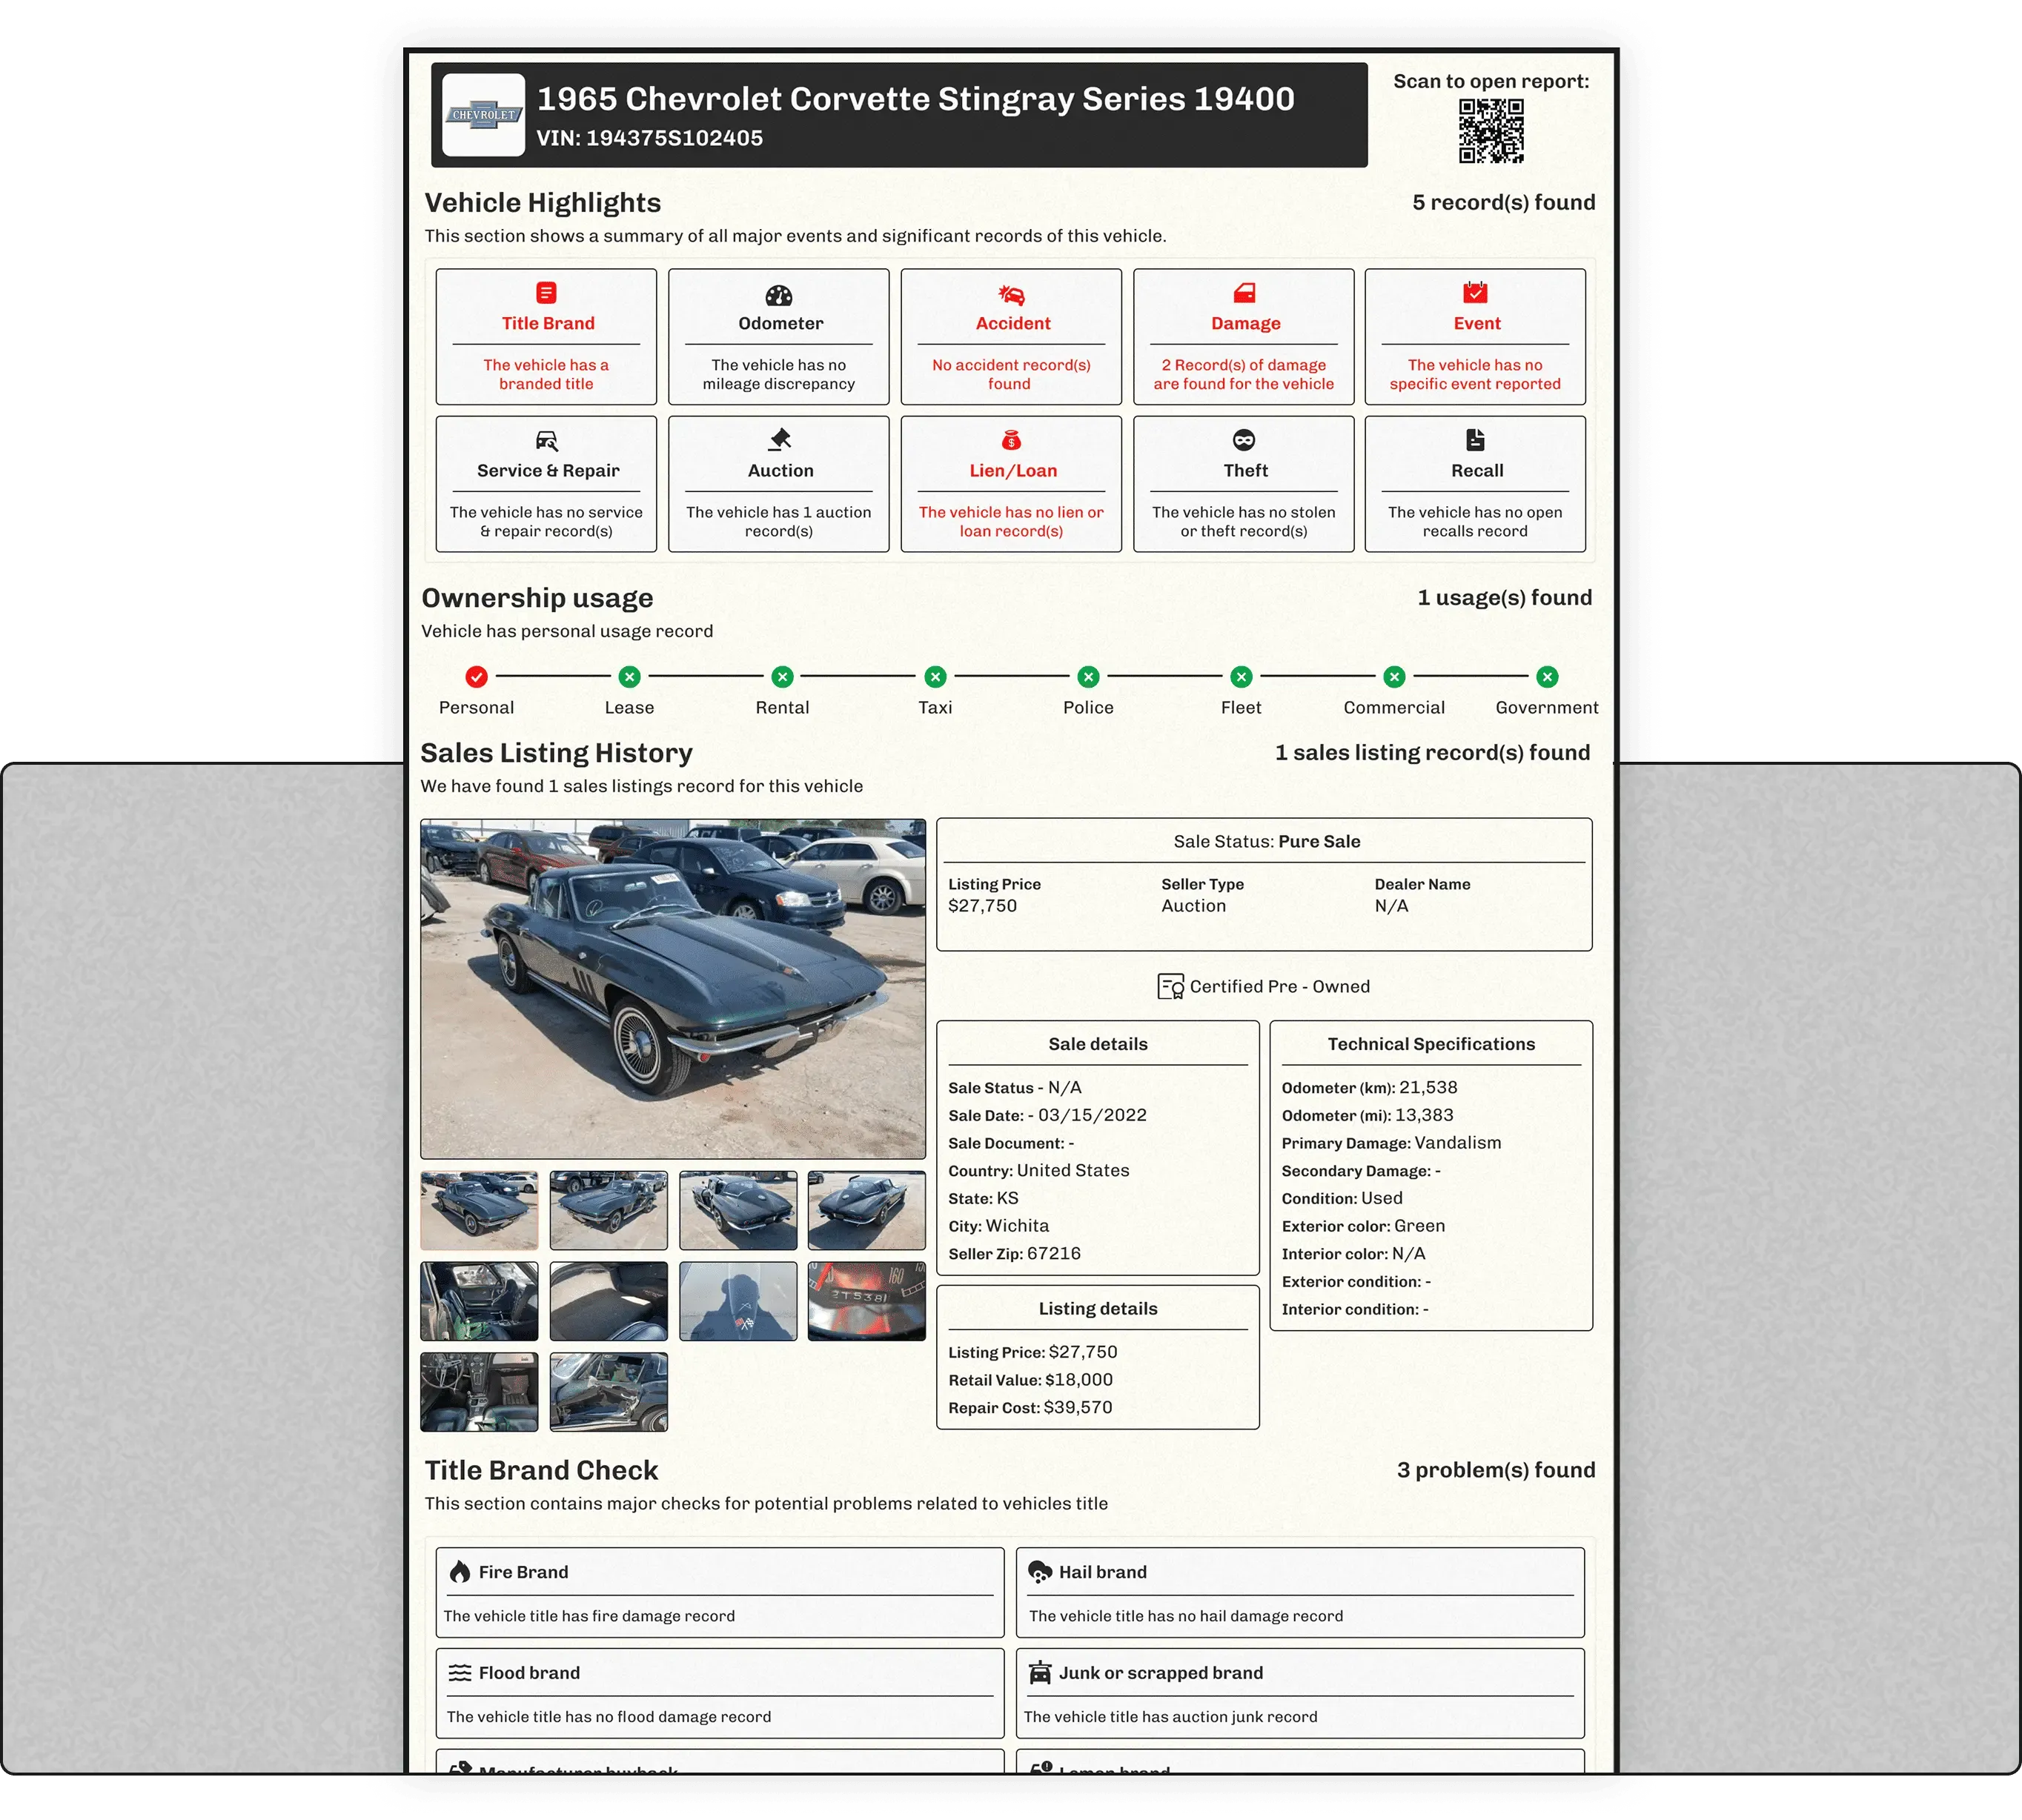This screenshot has height=1820, width=2022.
Task: Click the Fire Brand flame icon
Action: [x=460, y=1572]
